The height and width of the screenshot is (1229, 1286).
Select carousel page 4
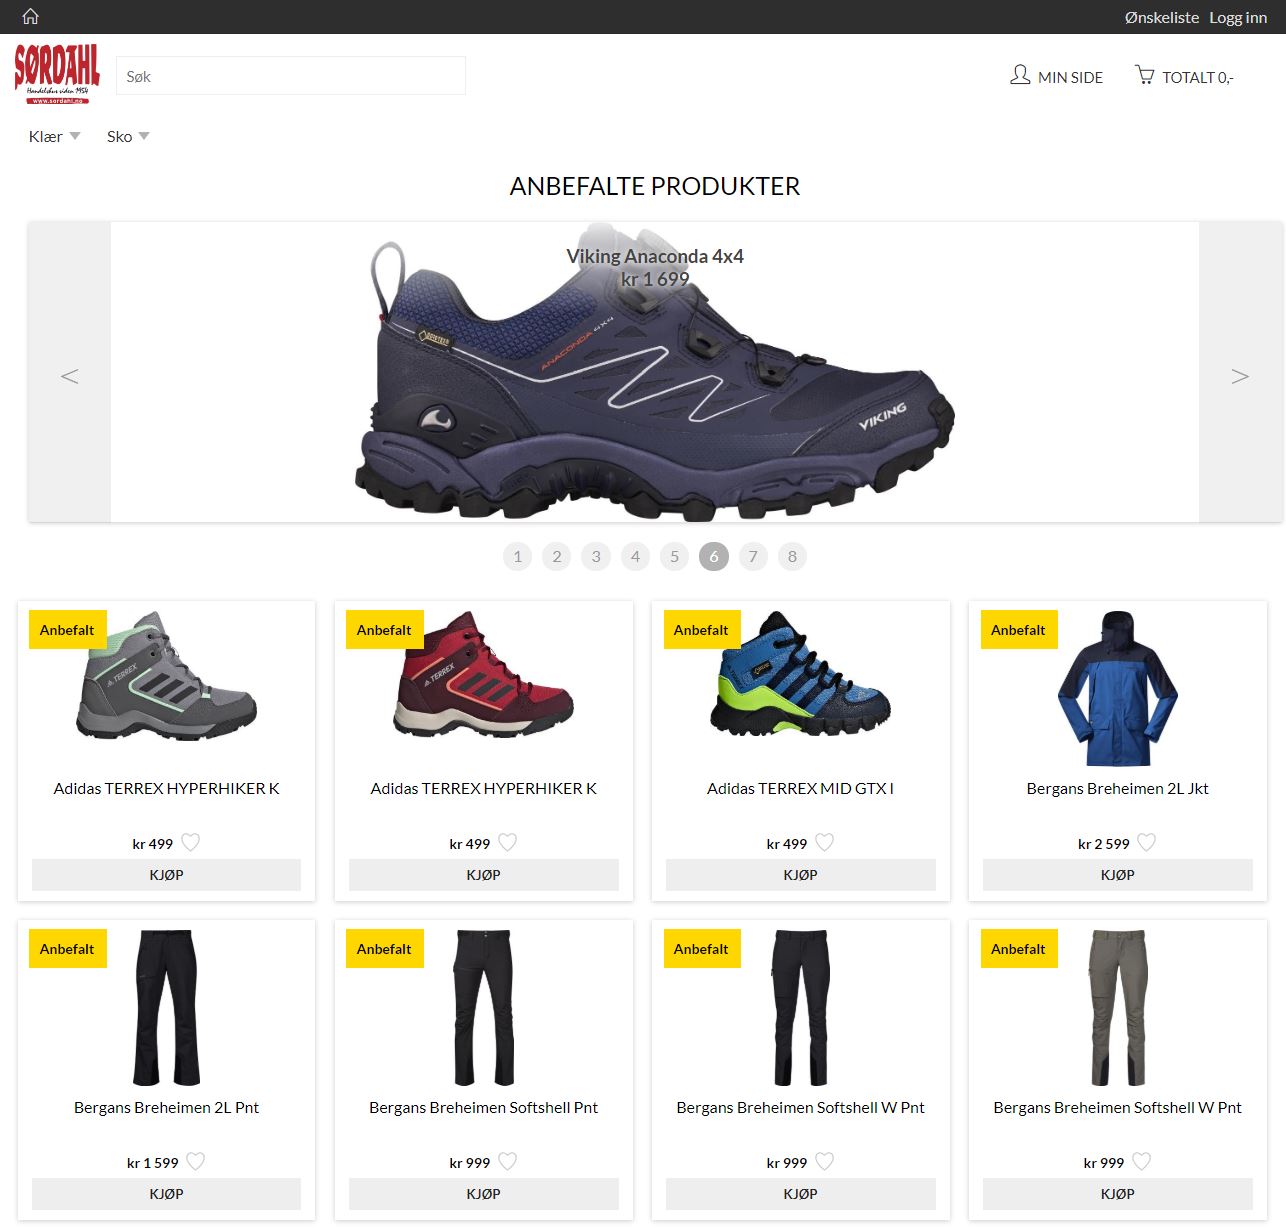635,557
